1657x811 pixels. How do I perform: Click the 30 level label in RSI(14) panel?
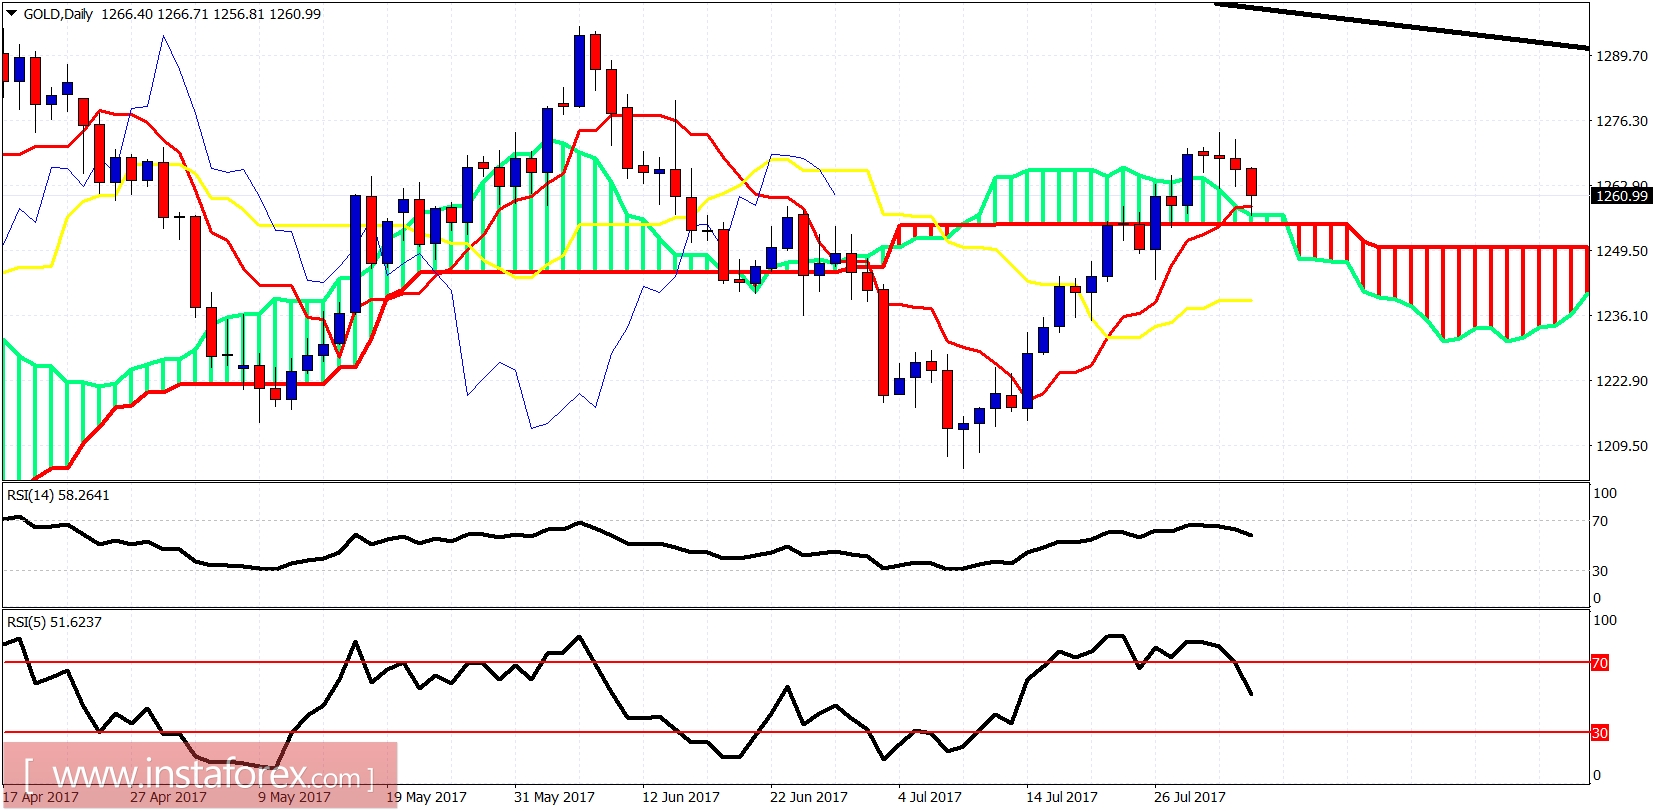coord(1600,571)
